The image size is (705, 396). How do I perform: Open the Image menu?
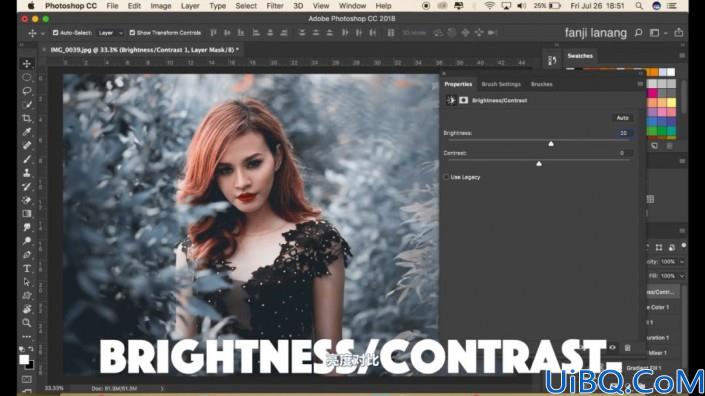pyautogui.click(x=161, y=6)
